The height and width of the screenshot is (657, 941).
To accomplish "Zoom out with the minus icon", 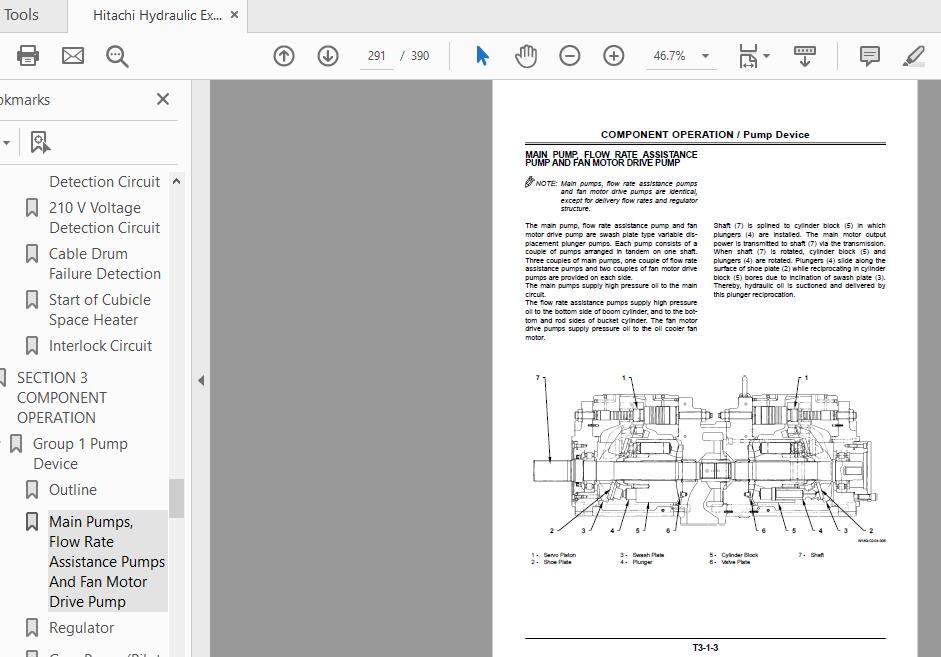I will 570,56.
